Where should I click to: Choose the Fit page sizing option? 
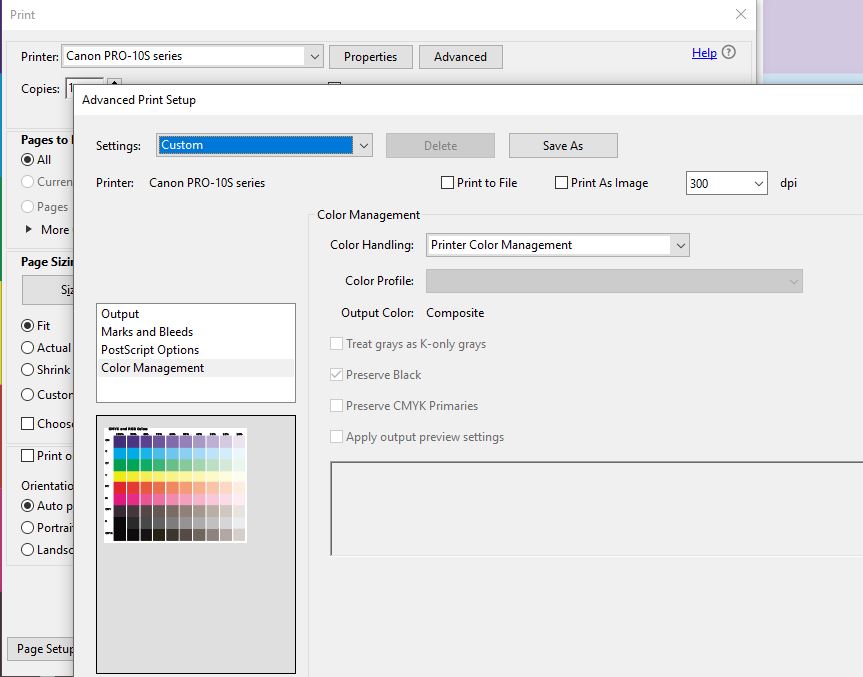click(29, 326)
